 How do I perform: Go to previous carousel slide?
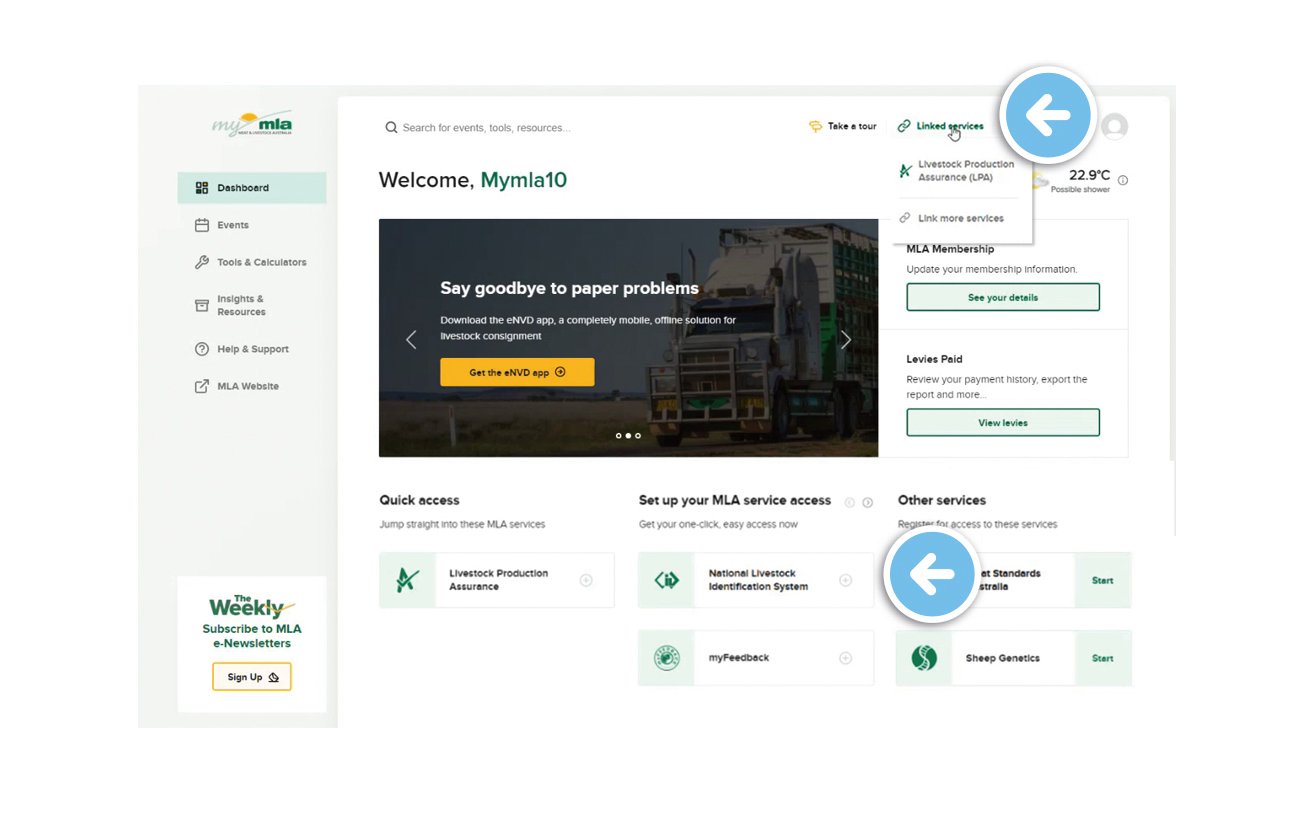[411, 340]
